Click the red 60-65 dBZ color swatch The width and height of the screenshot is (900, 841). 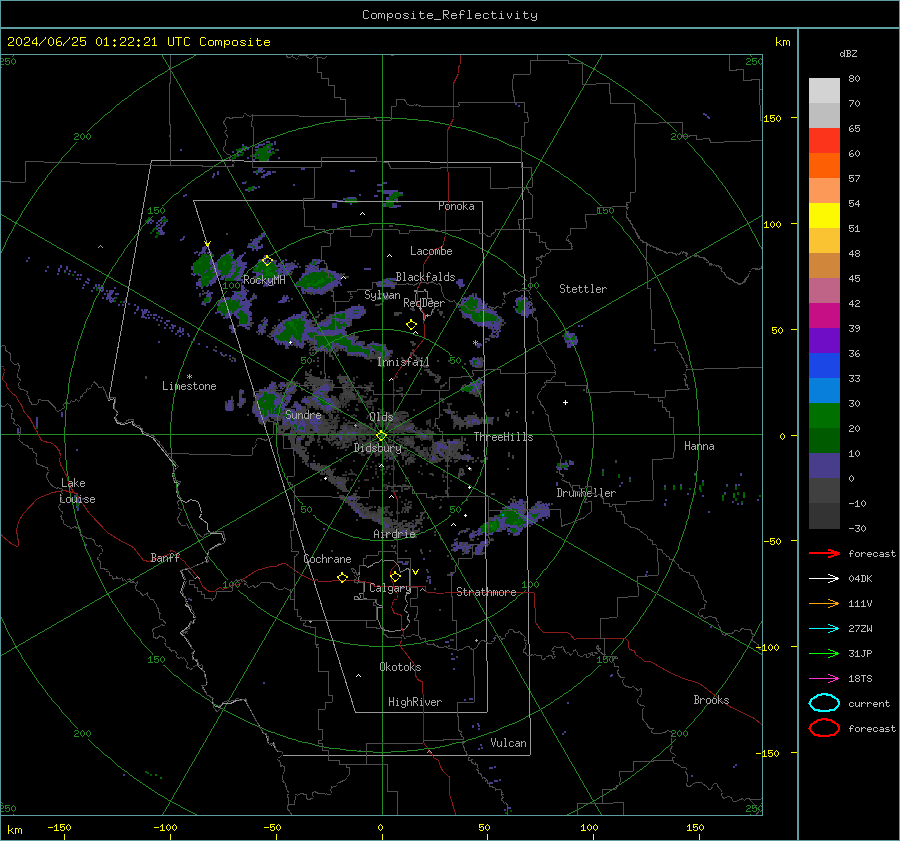tap(824, 141)
